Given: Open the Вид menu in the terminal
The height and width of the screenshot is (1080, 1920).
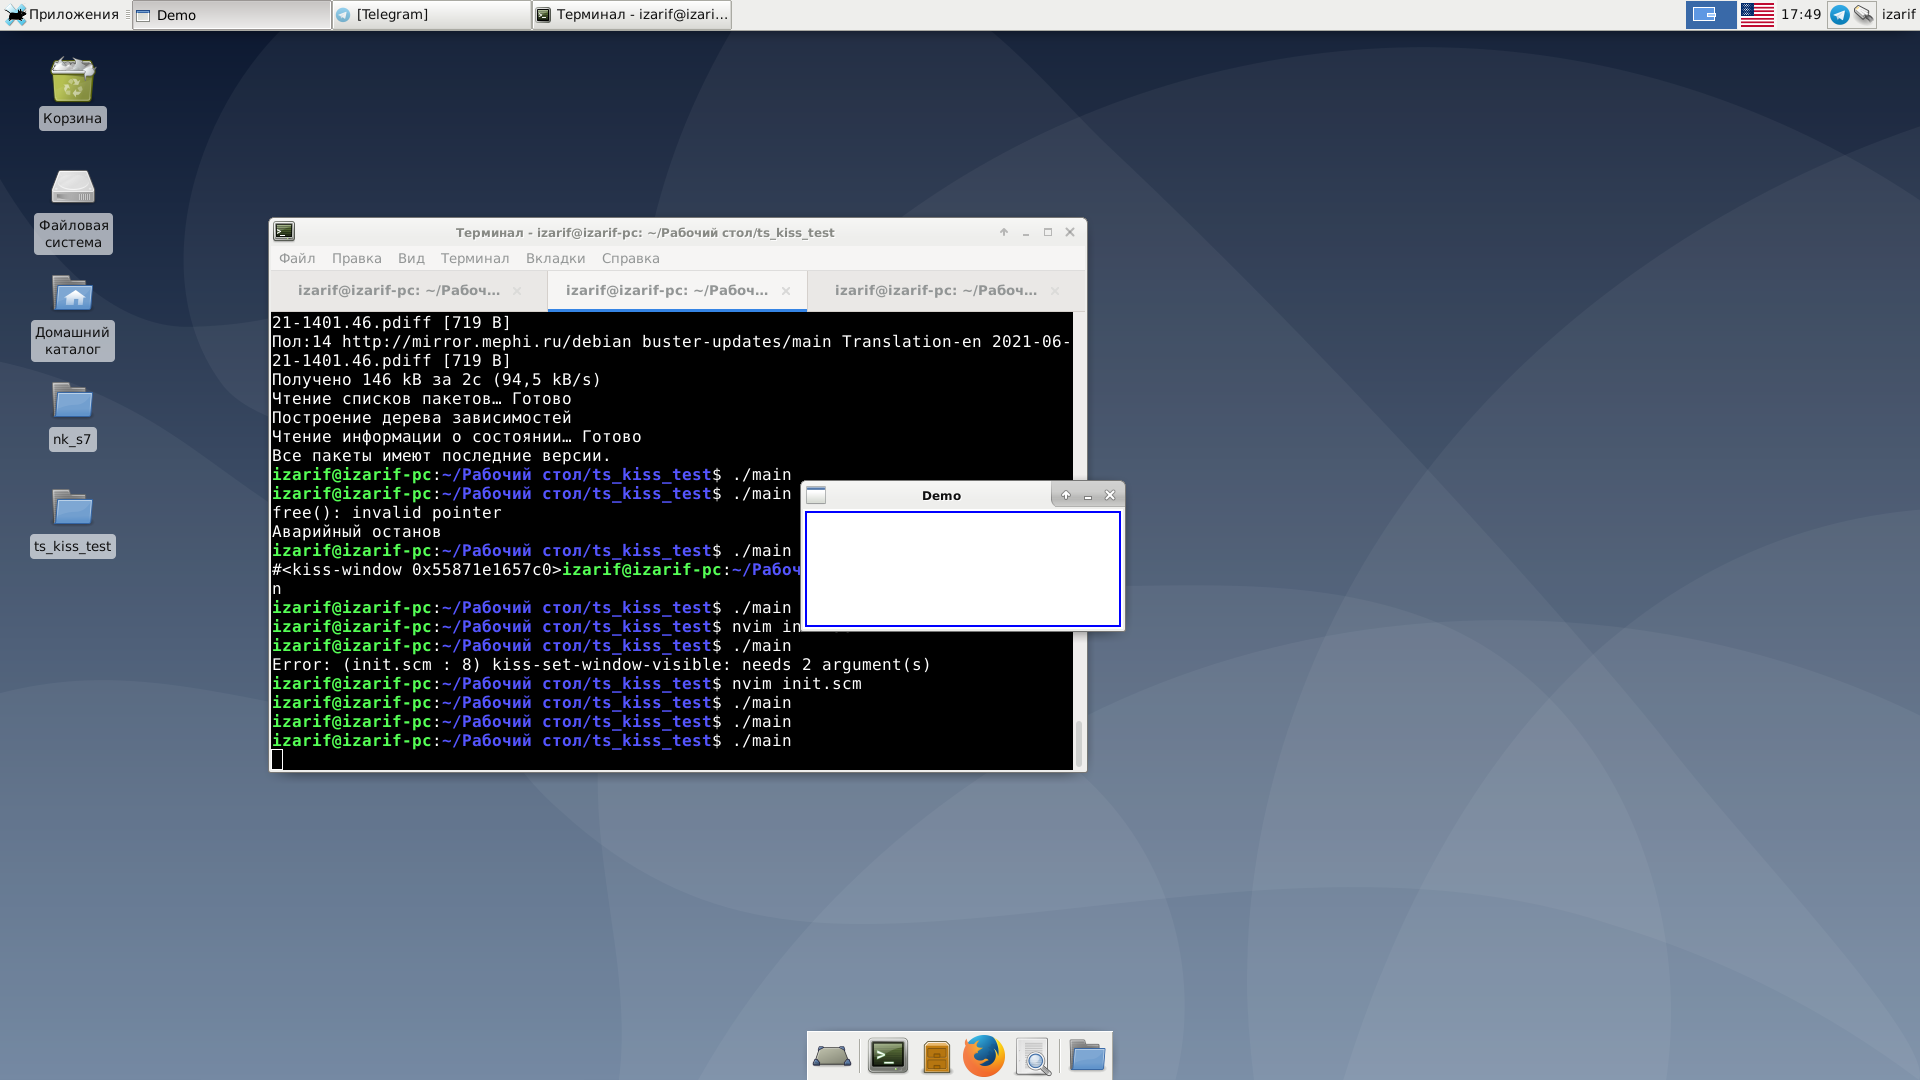Looking at the screenshot, I should [411, 259].
